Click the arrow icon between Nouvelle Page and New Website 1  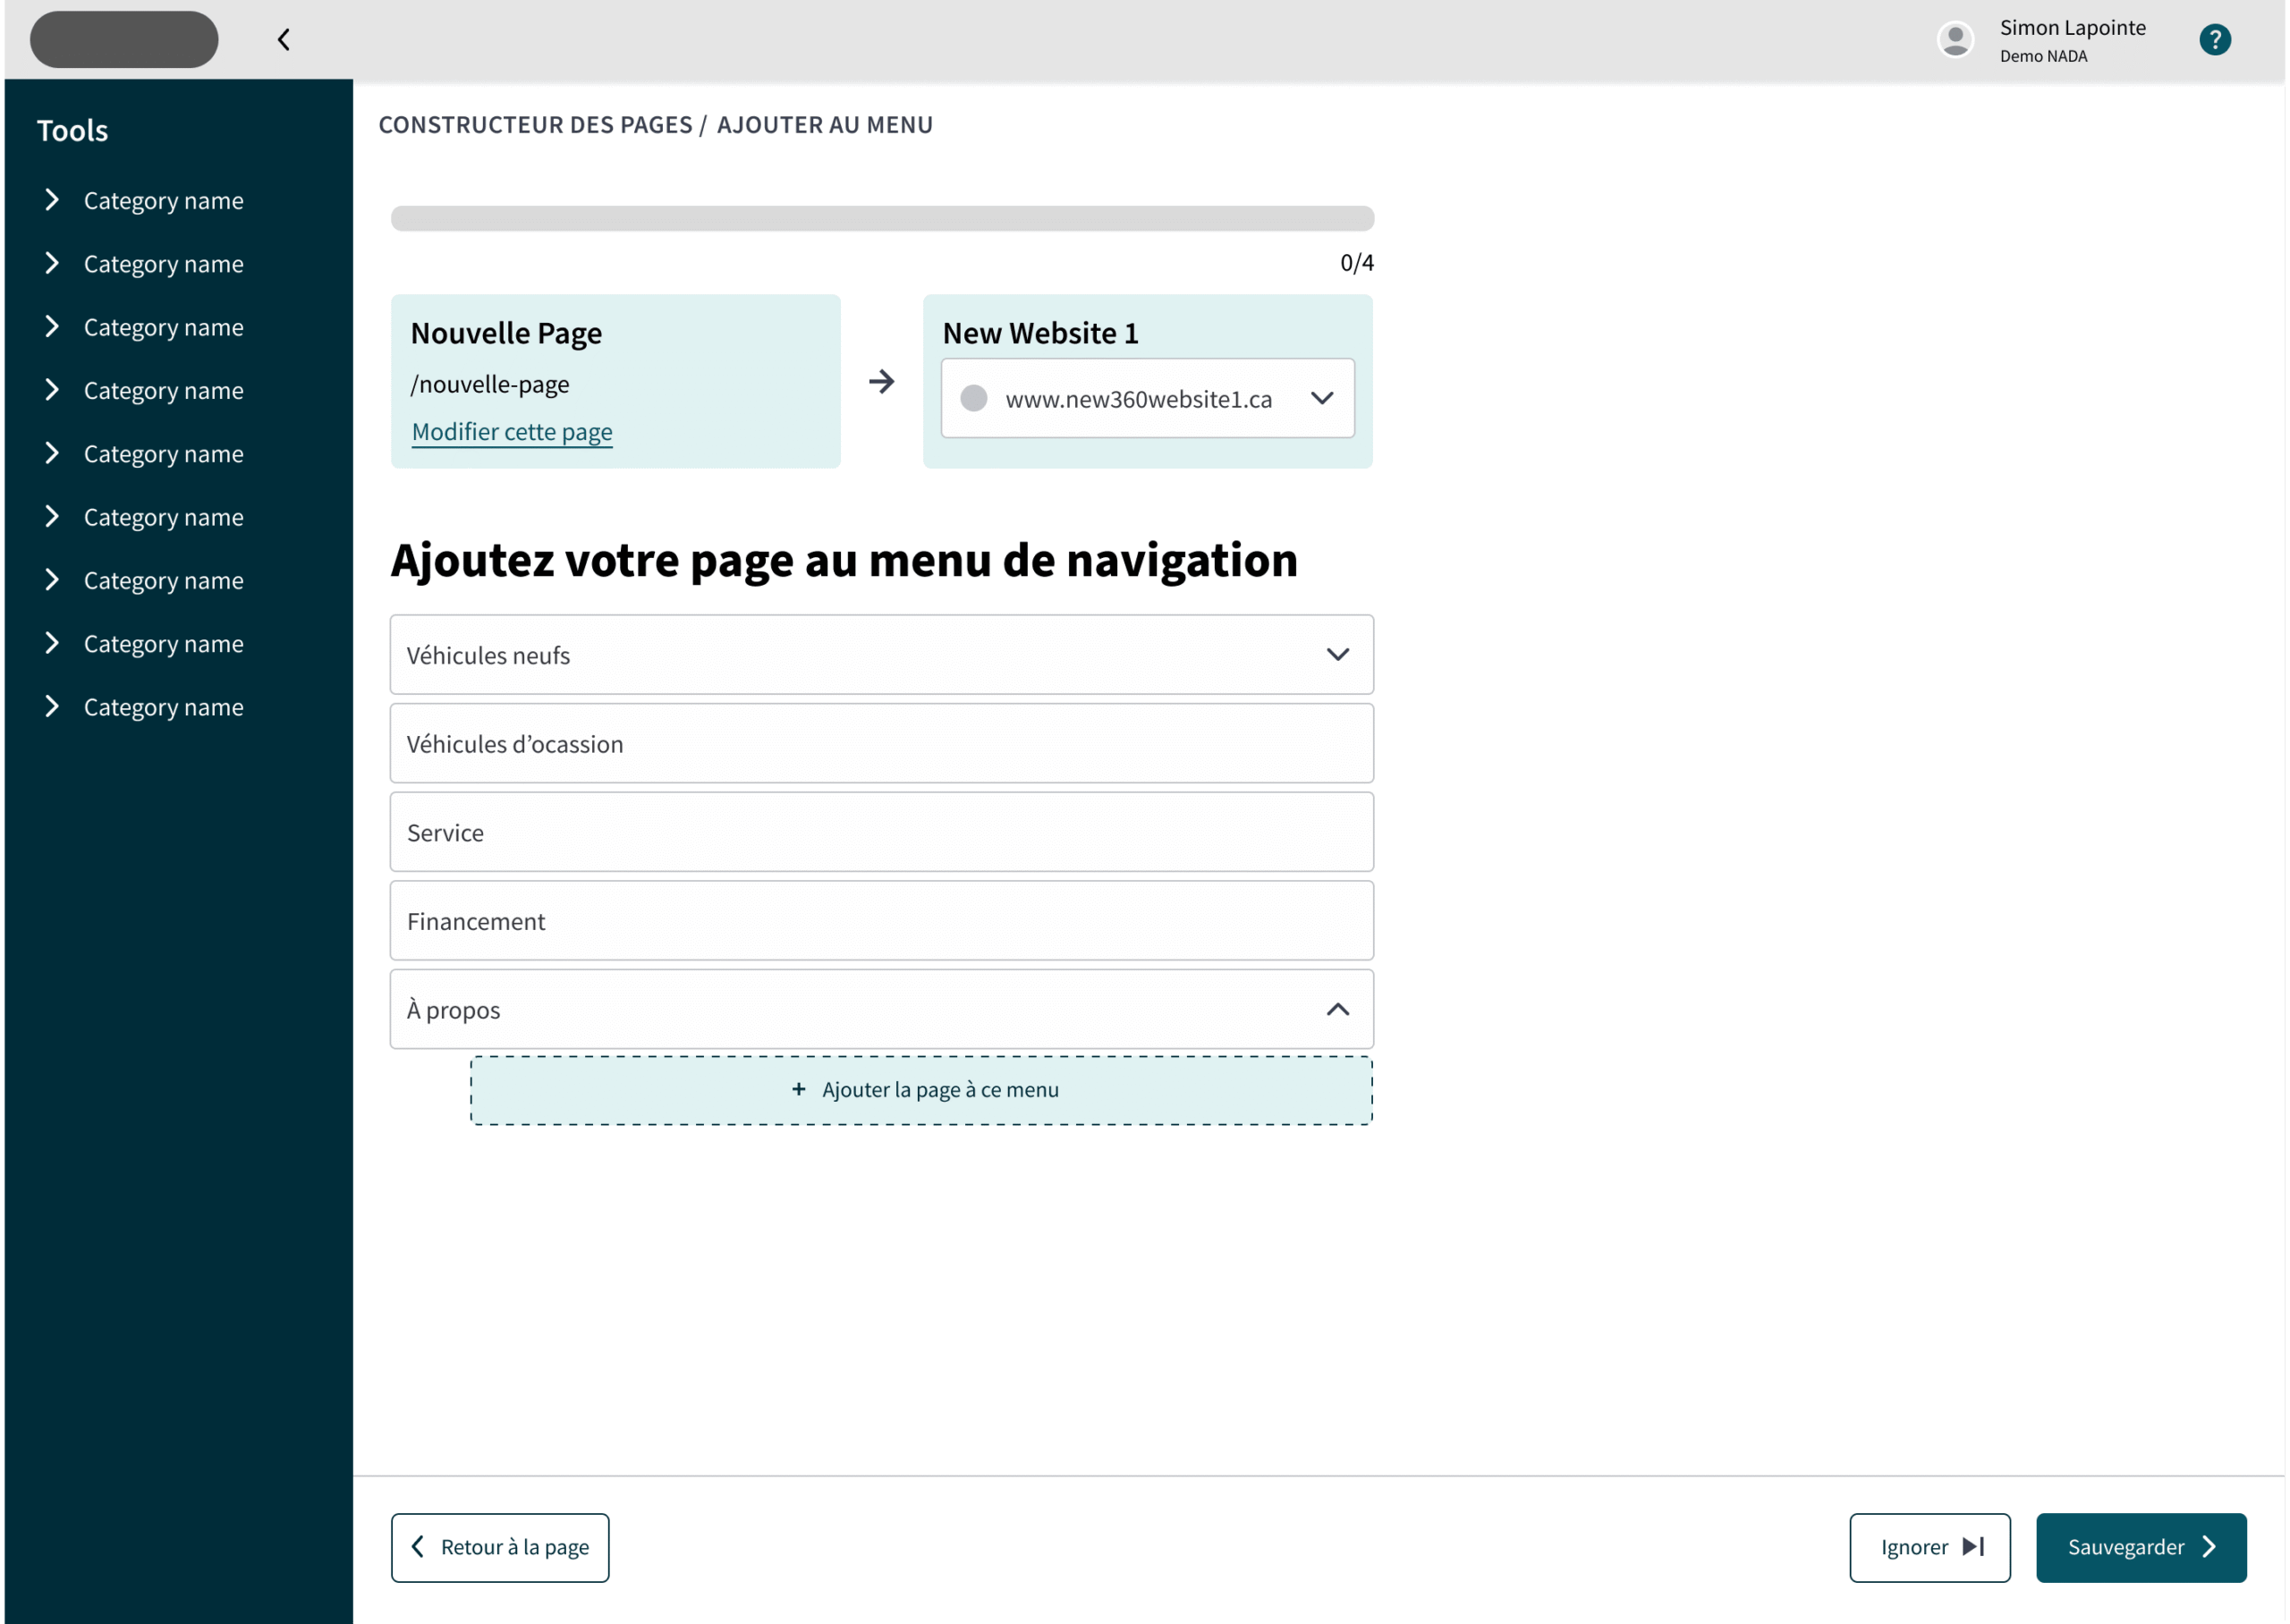(x=881, y=381)
